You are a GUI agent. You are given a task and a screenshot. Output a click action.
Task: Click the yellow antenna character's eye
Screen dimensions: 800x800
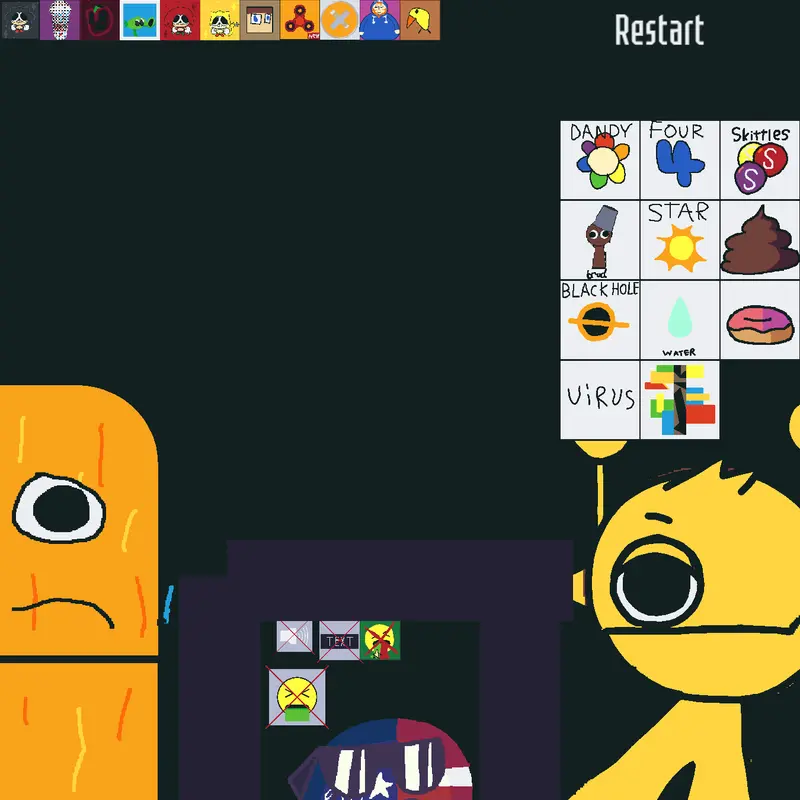[657, 582]
